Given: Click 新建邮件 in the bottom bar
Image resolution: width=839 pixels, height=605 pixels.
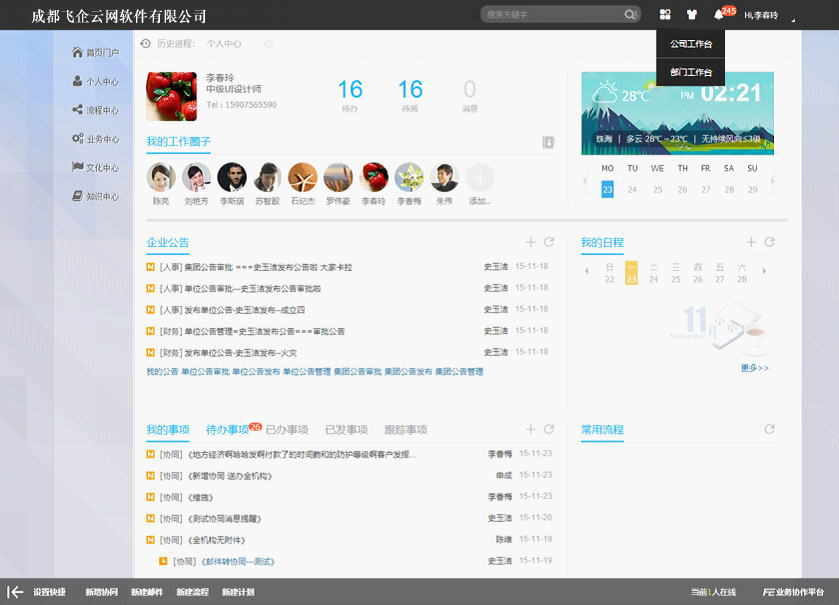Looking at the screenshot, I should click(x=147, y=592).
